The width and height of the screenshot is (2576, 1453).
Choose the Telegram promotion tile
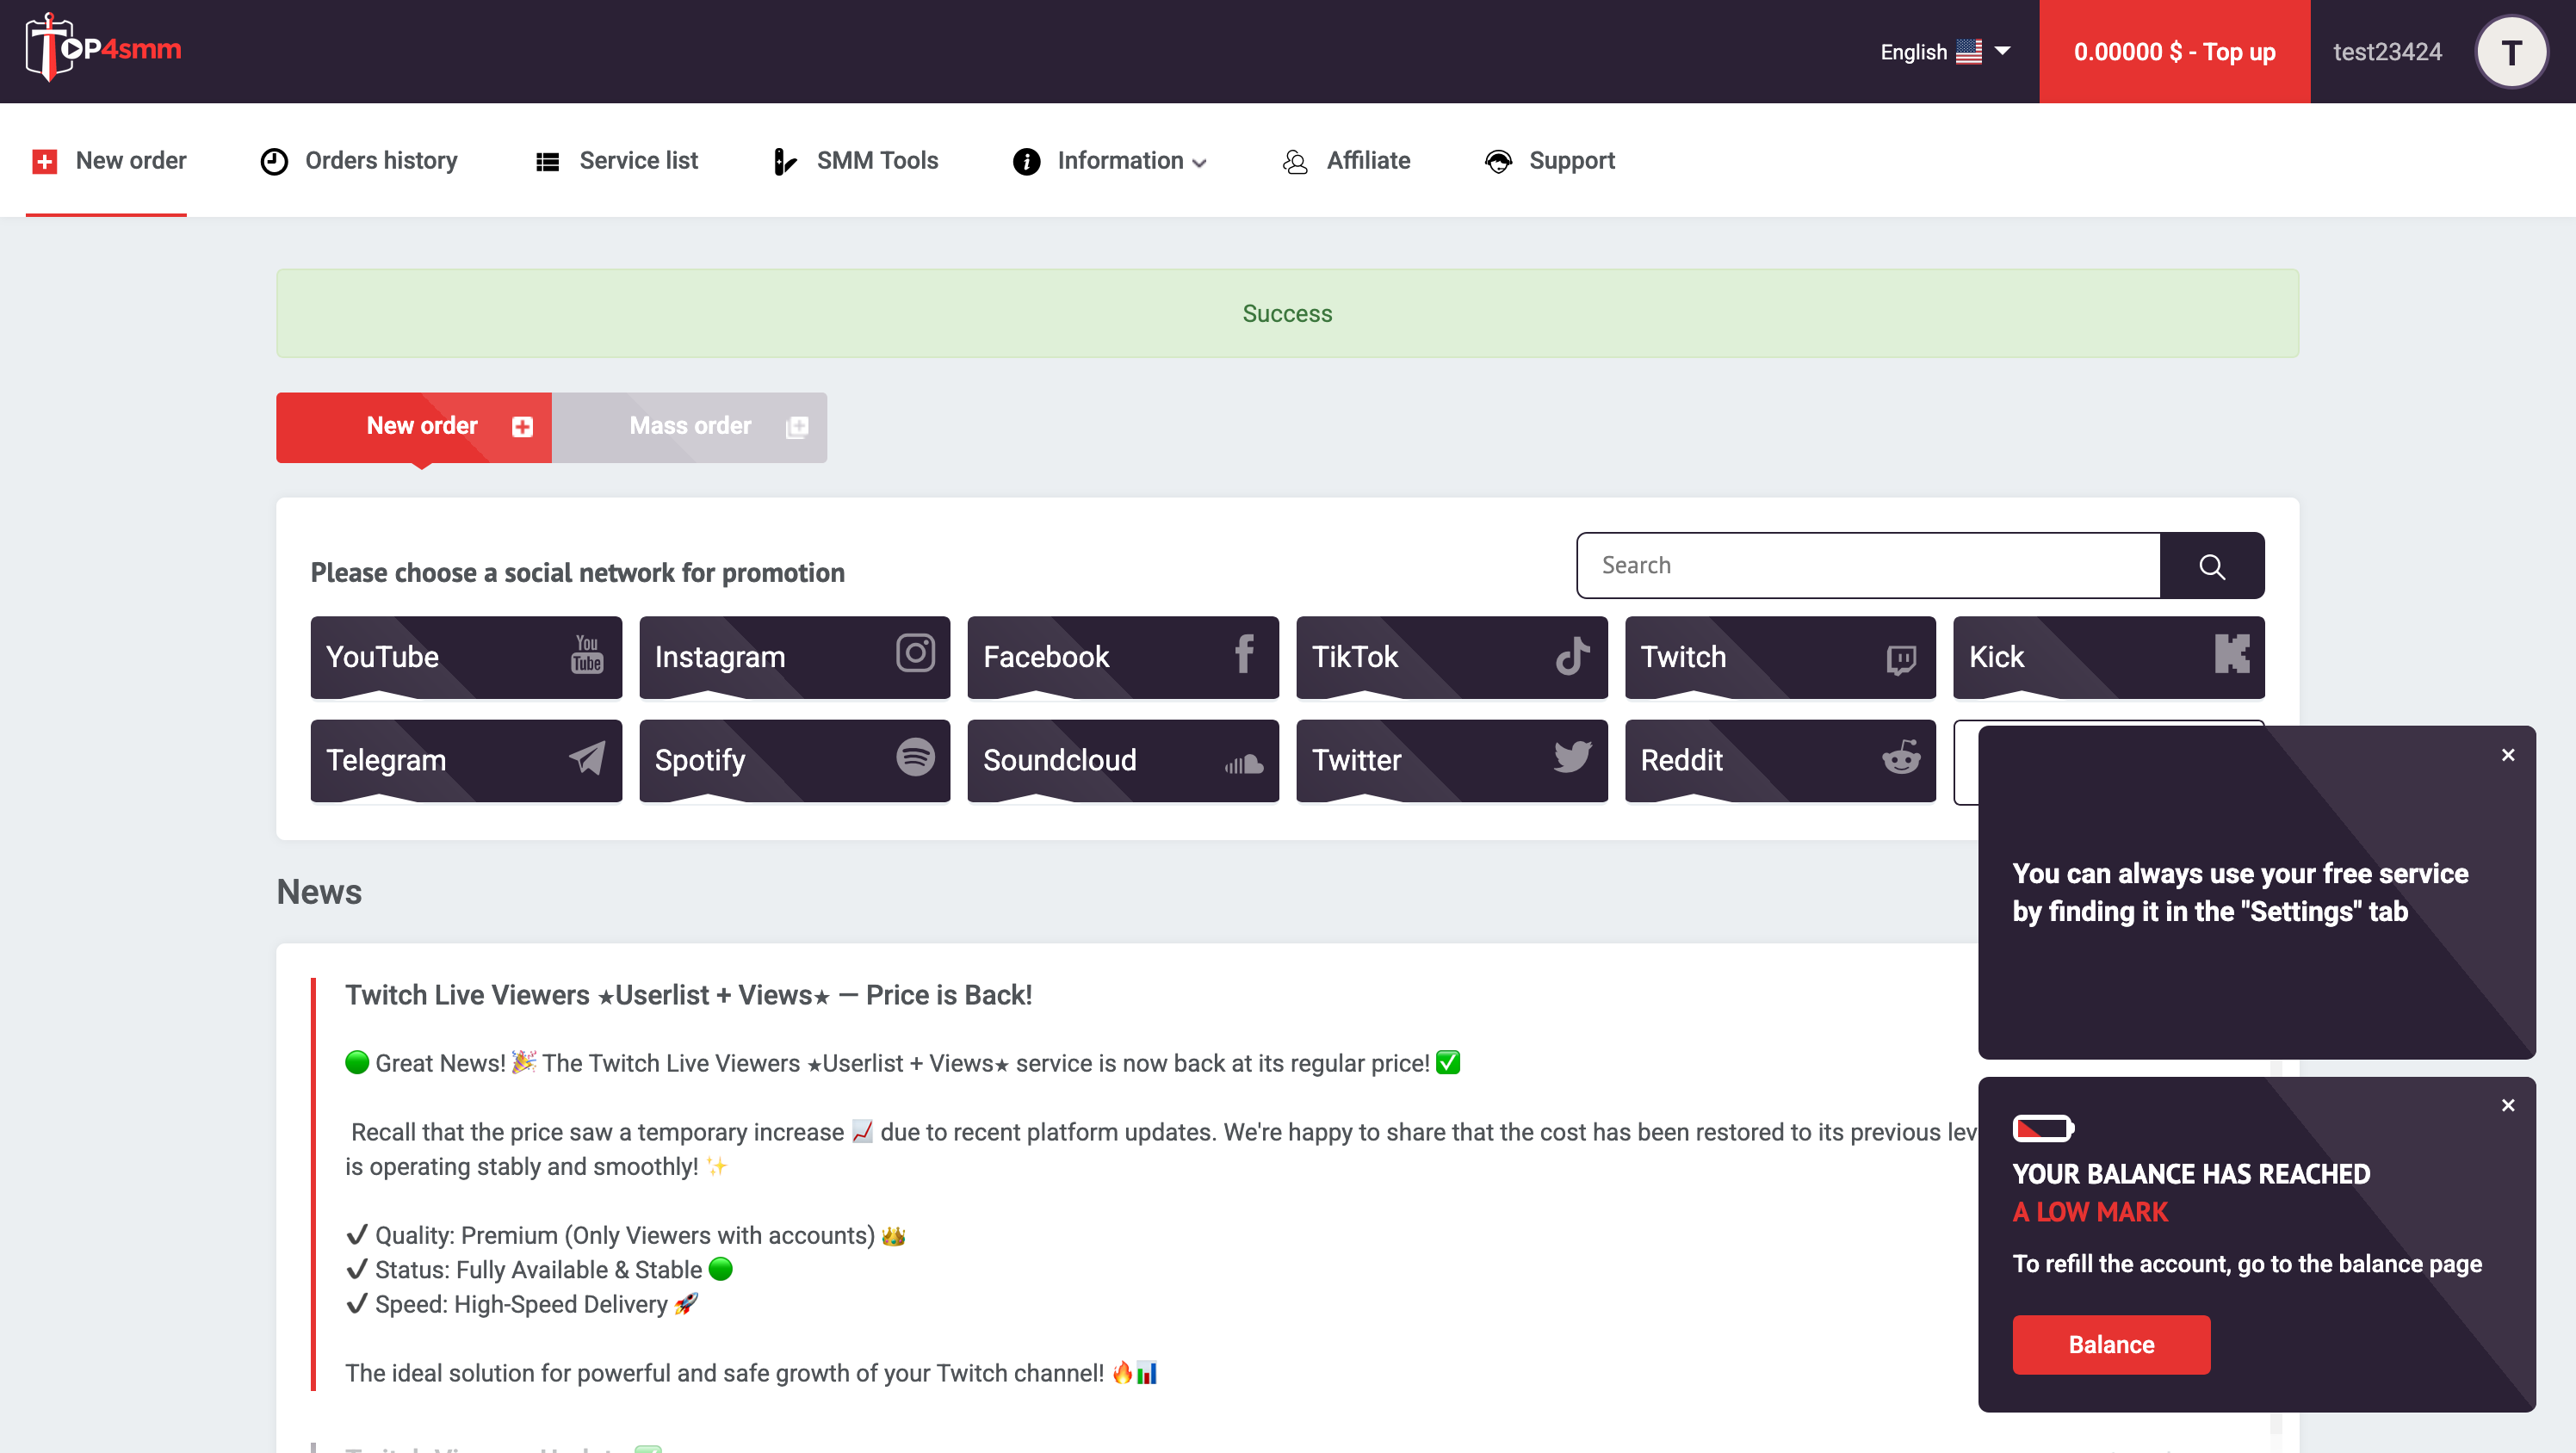(466, 760)
